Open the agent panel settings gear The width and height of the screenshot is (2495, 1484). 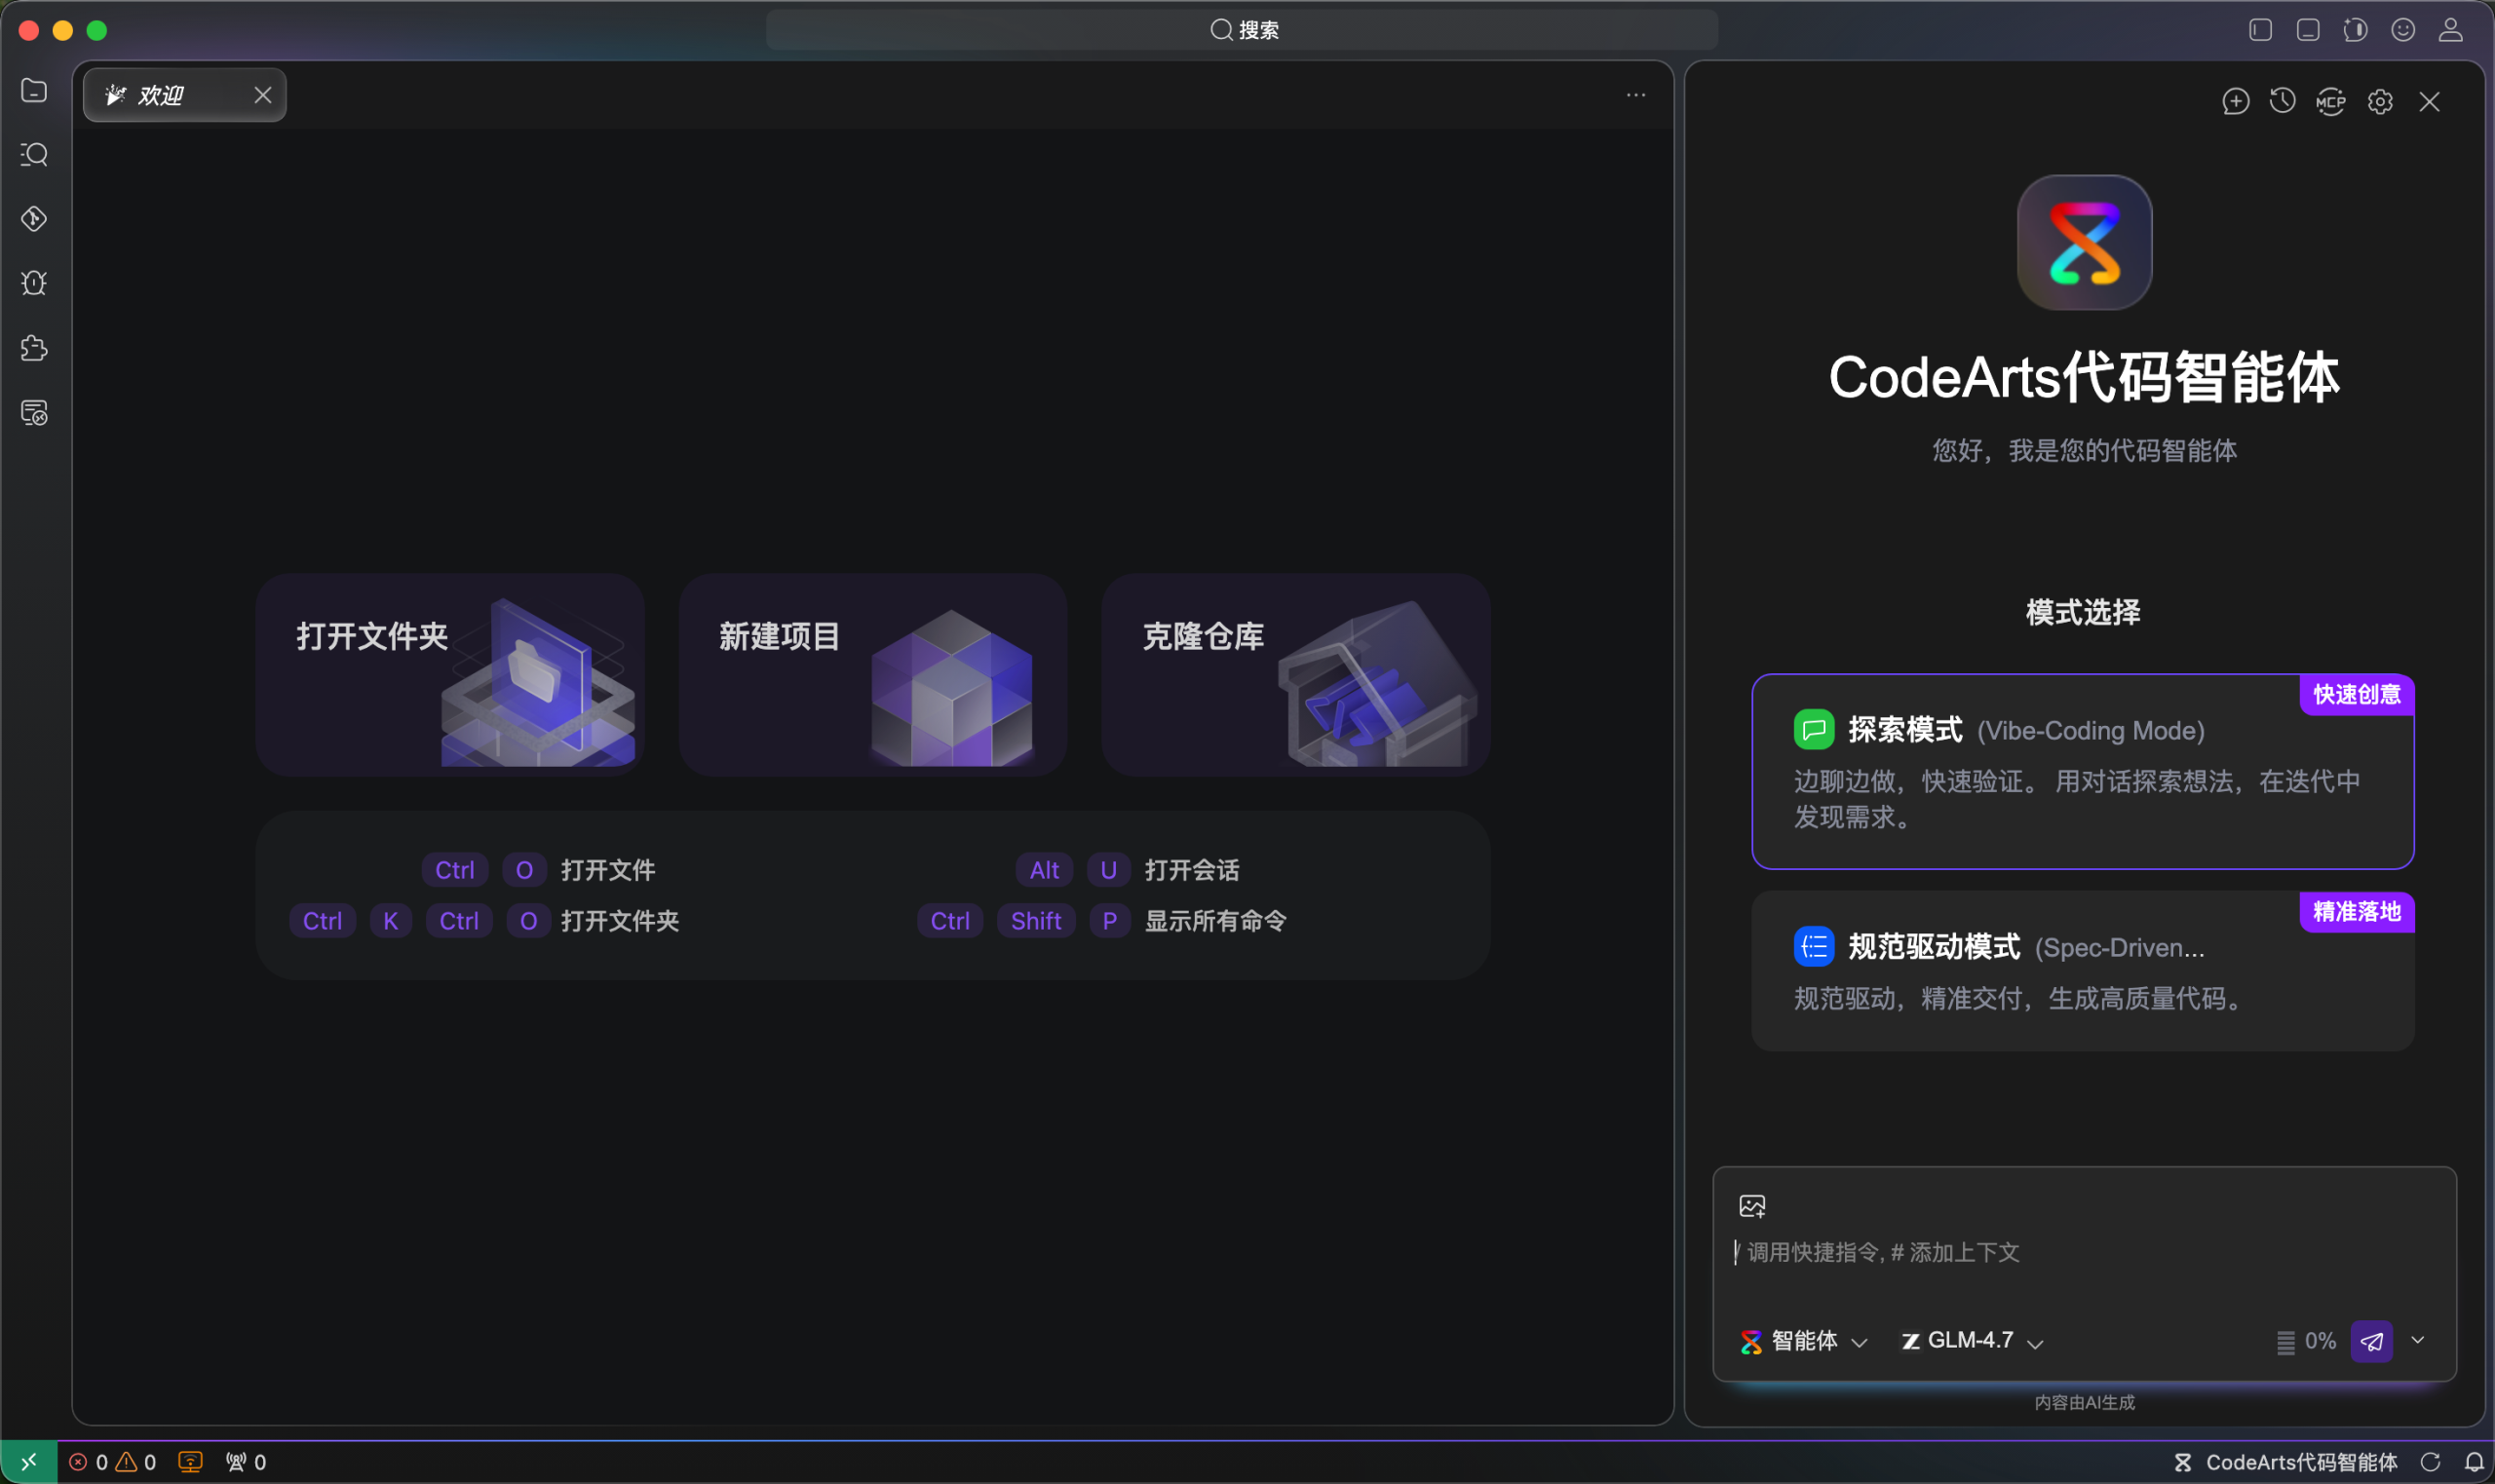pos(2380,101)
